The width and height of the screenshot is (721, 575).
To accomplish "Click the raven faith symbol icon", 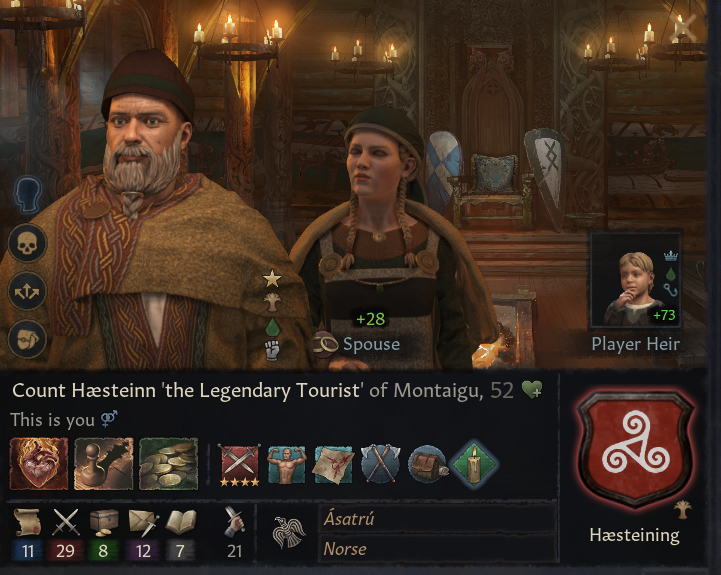I will pyautogui.click(x=289, y=532).
